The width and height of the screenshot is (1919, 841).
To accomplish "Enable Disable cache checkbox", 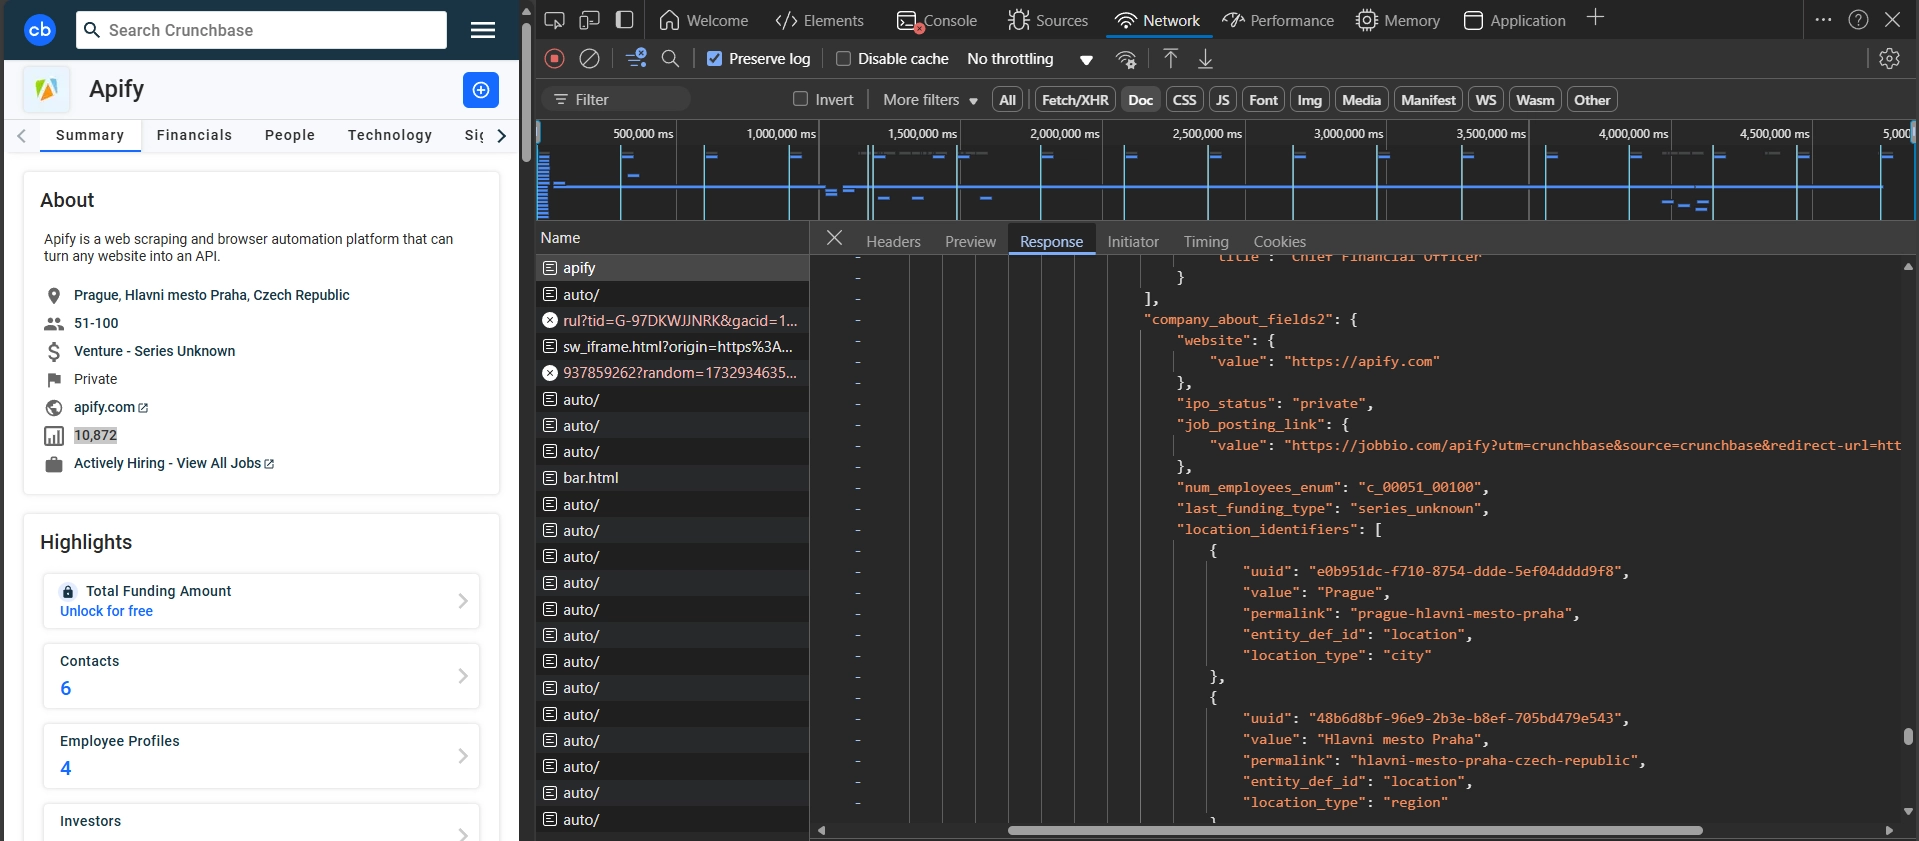I will (x=843, y=59).
